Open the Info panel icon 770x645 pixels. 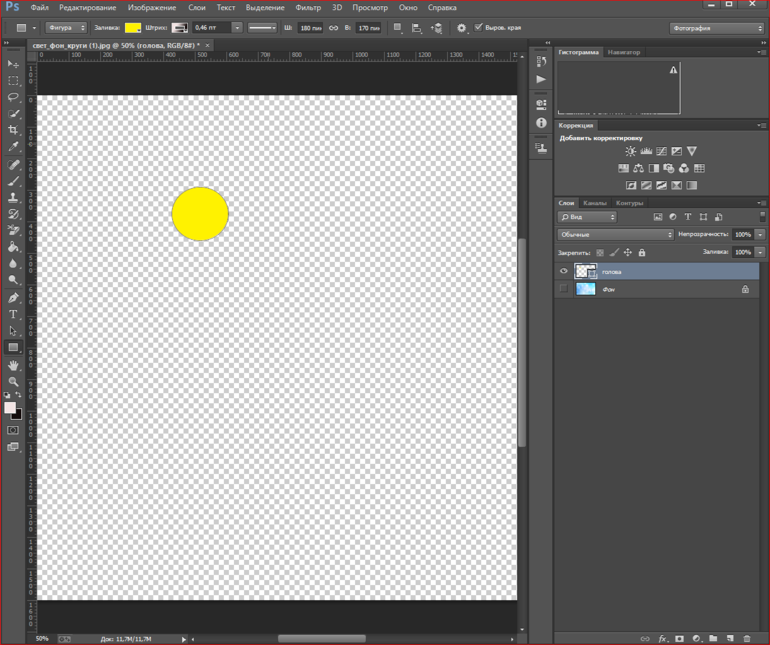coord(541,122)
